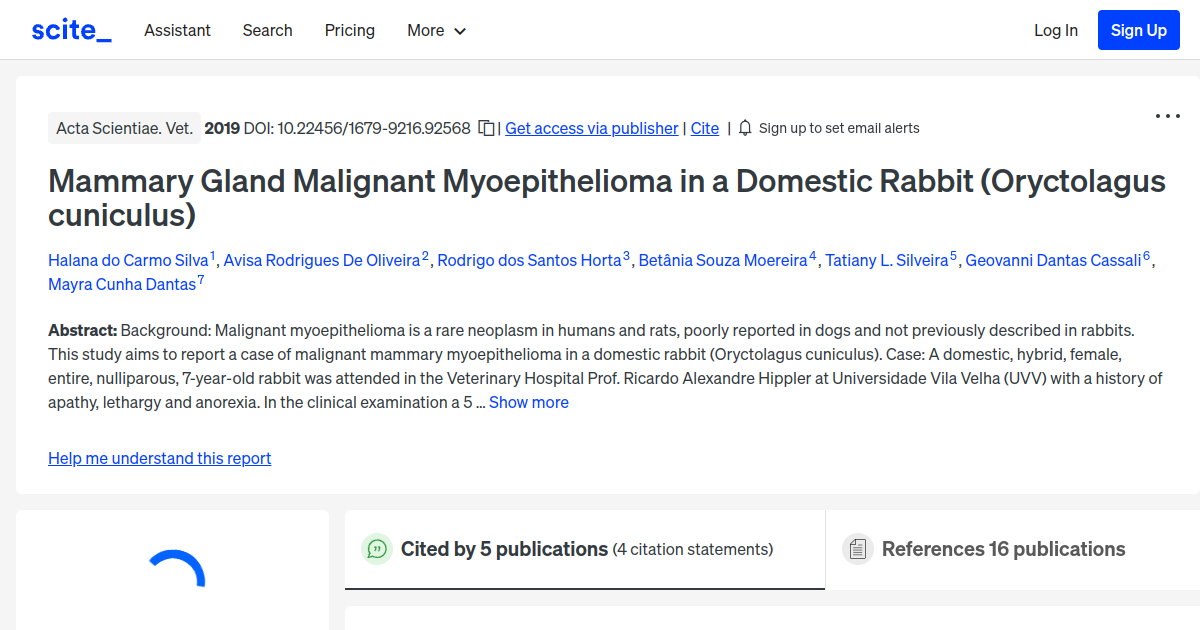Viewport: 1200px width, 630px height.
Task: Open the More navigation dropdown
Action: [x=436, y=30]
